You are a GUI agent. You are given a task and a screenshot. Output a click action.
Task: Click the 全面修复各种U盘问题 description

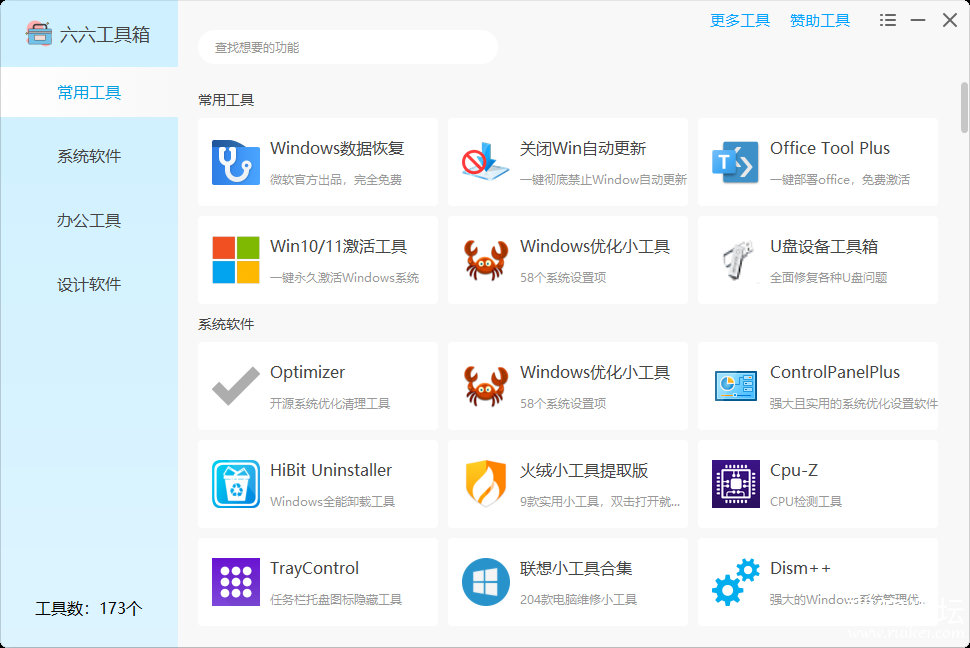tap(828, 278)
